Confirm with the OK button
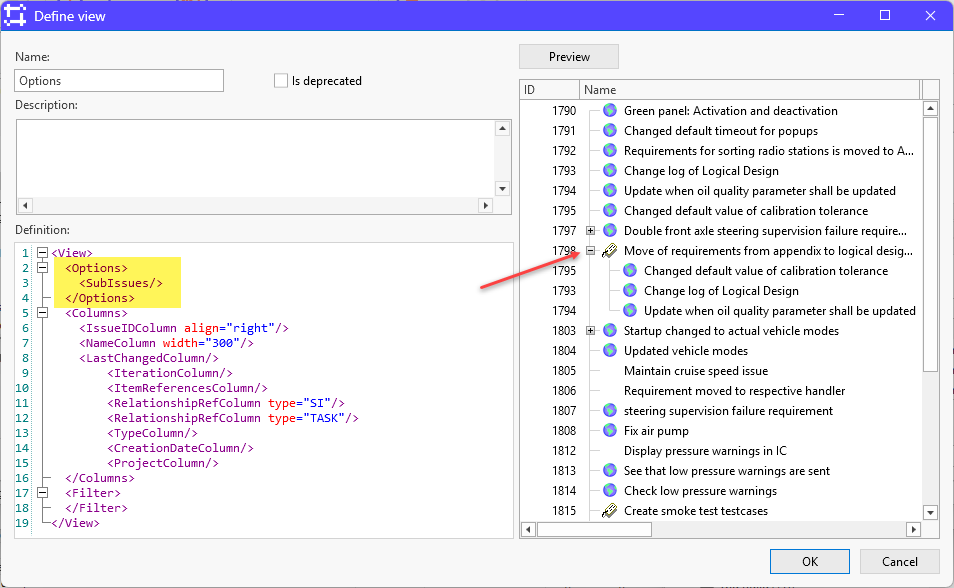The width and height of the screenshot is (954, 588). tap(810, 561)
